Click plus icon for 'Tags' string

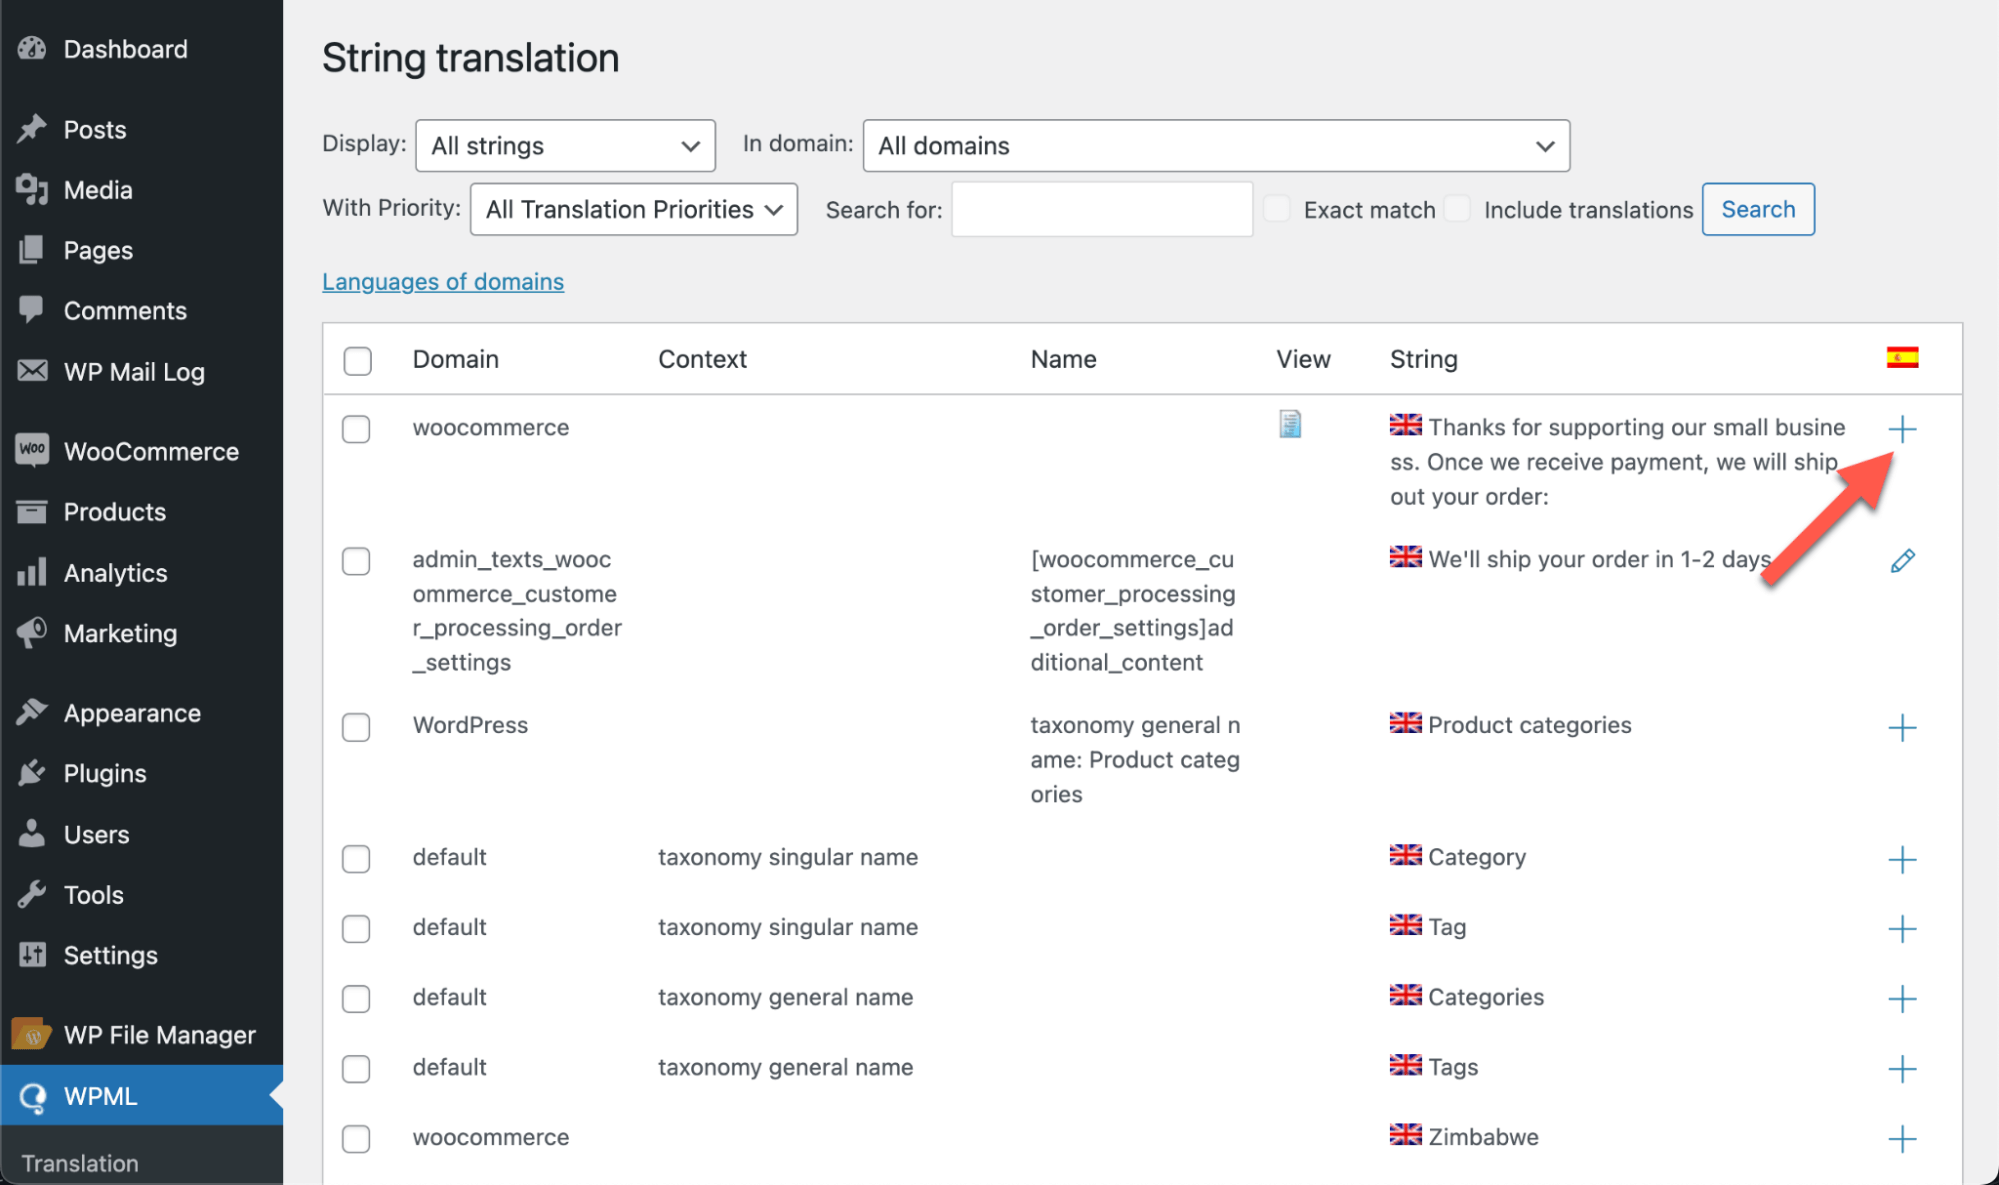1902,1069
